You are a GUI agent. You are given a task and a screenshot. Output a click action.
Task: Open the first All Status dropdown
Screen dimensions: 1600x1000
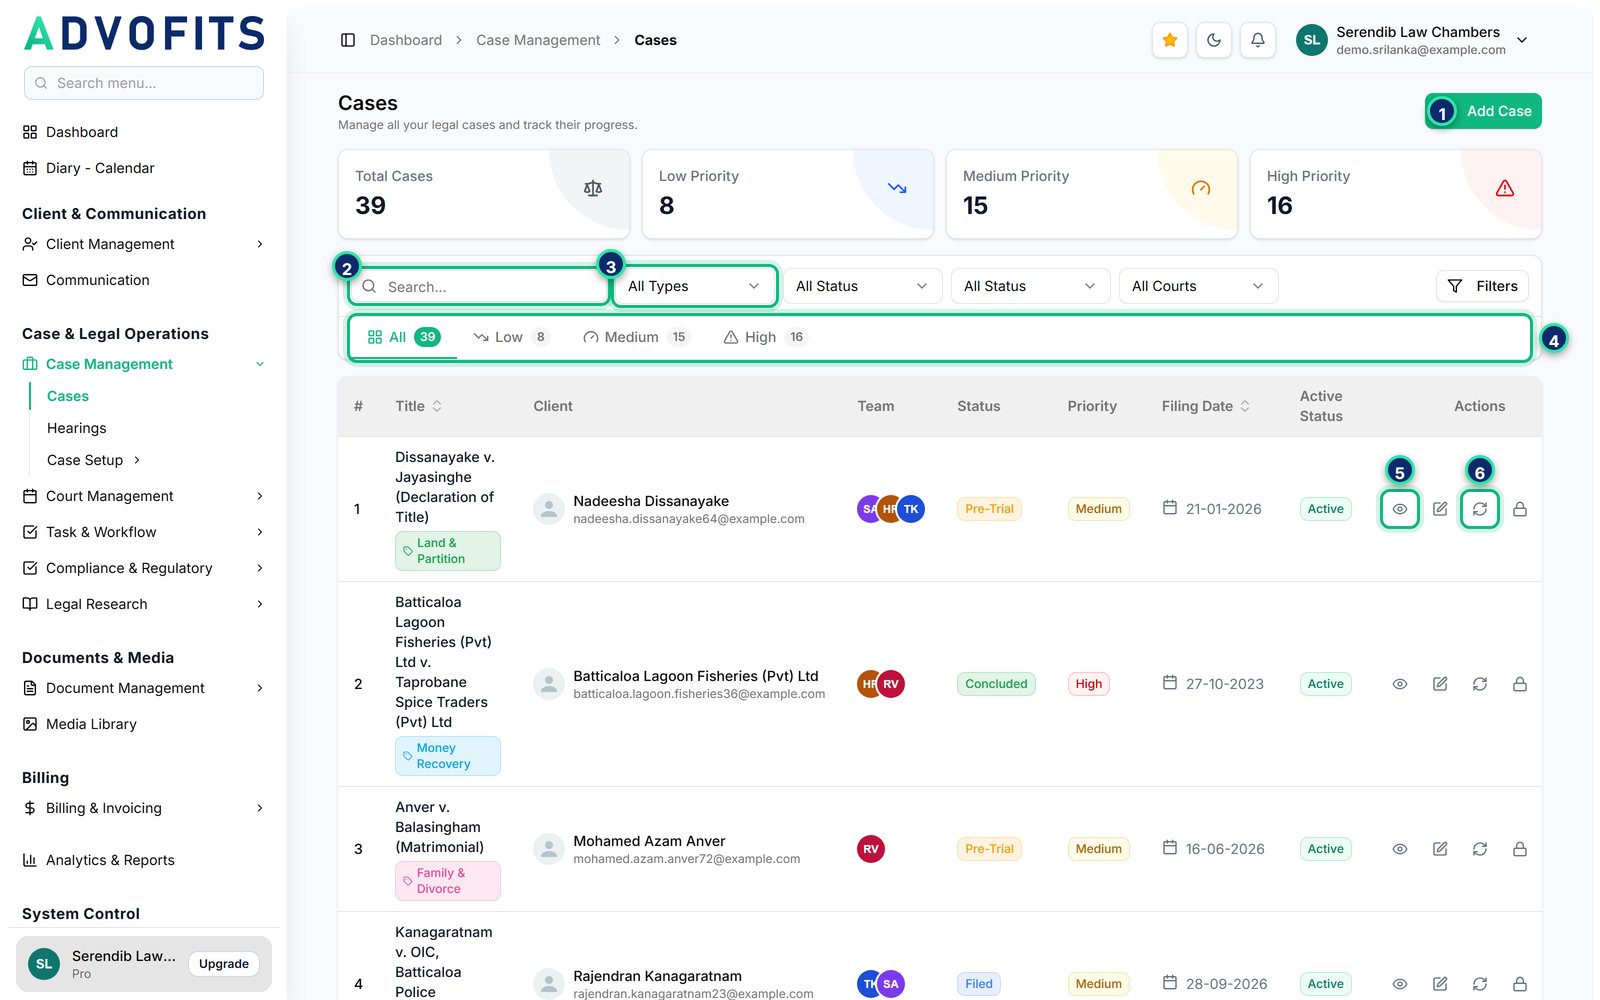[862, 286]
